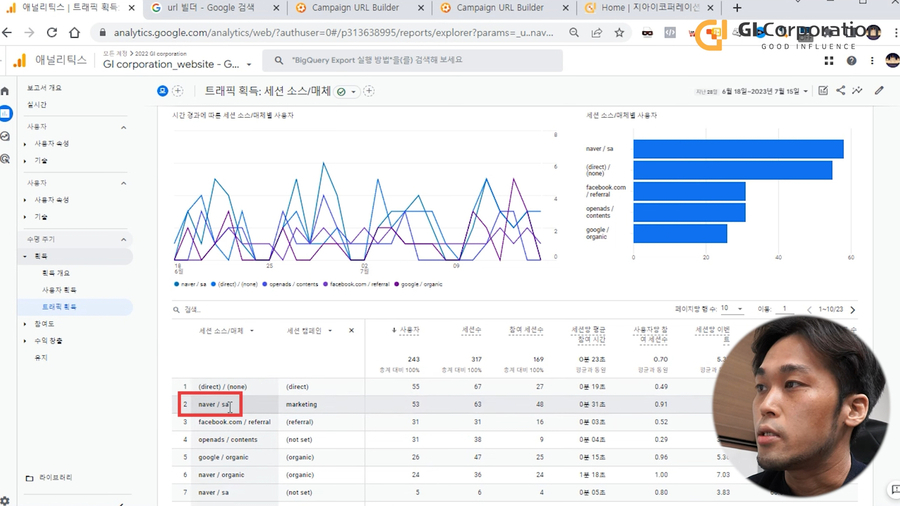Reload the current page

point(52,33)
